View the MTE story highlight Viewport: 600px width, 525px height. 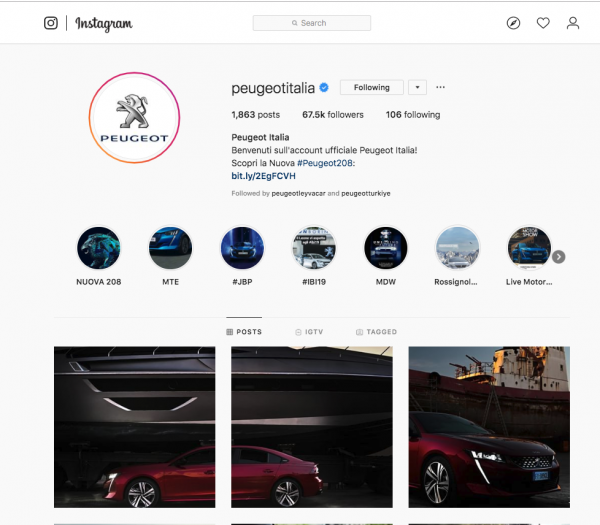pyautogui.click(x=171, y=248)
